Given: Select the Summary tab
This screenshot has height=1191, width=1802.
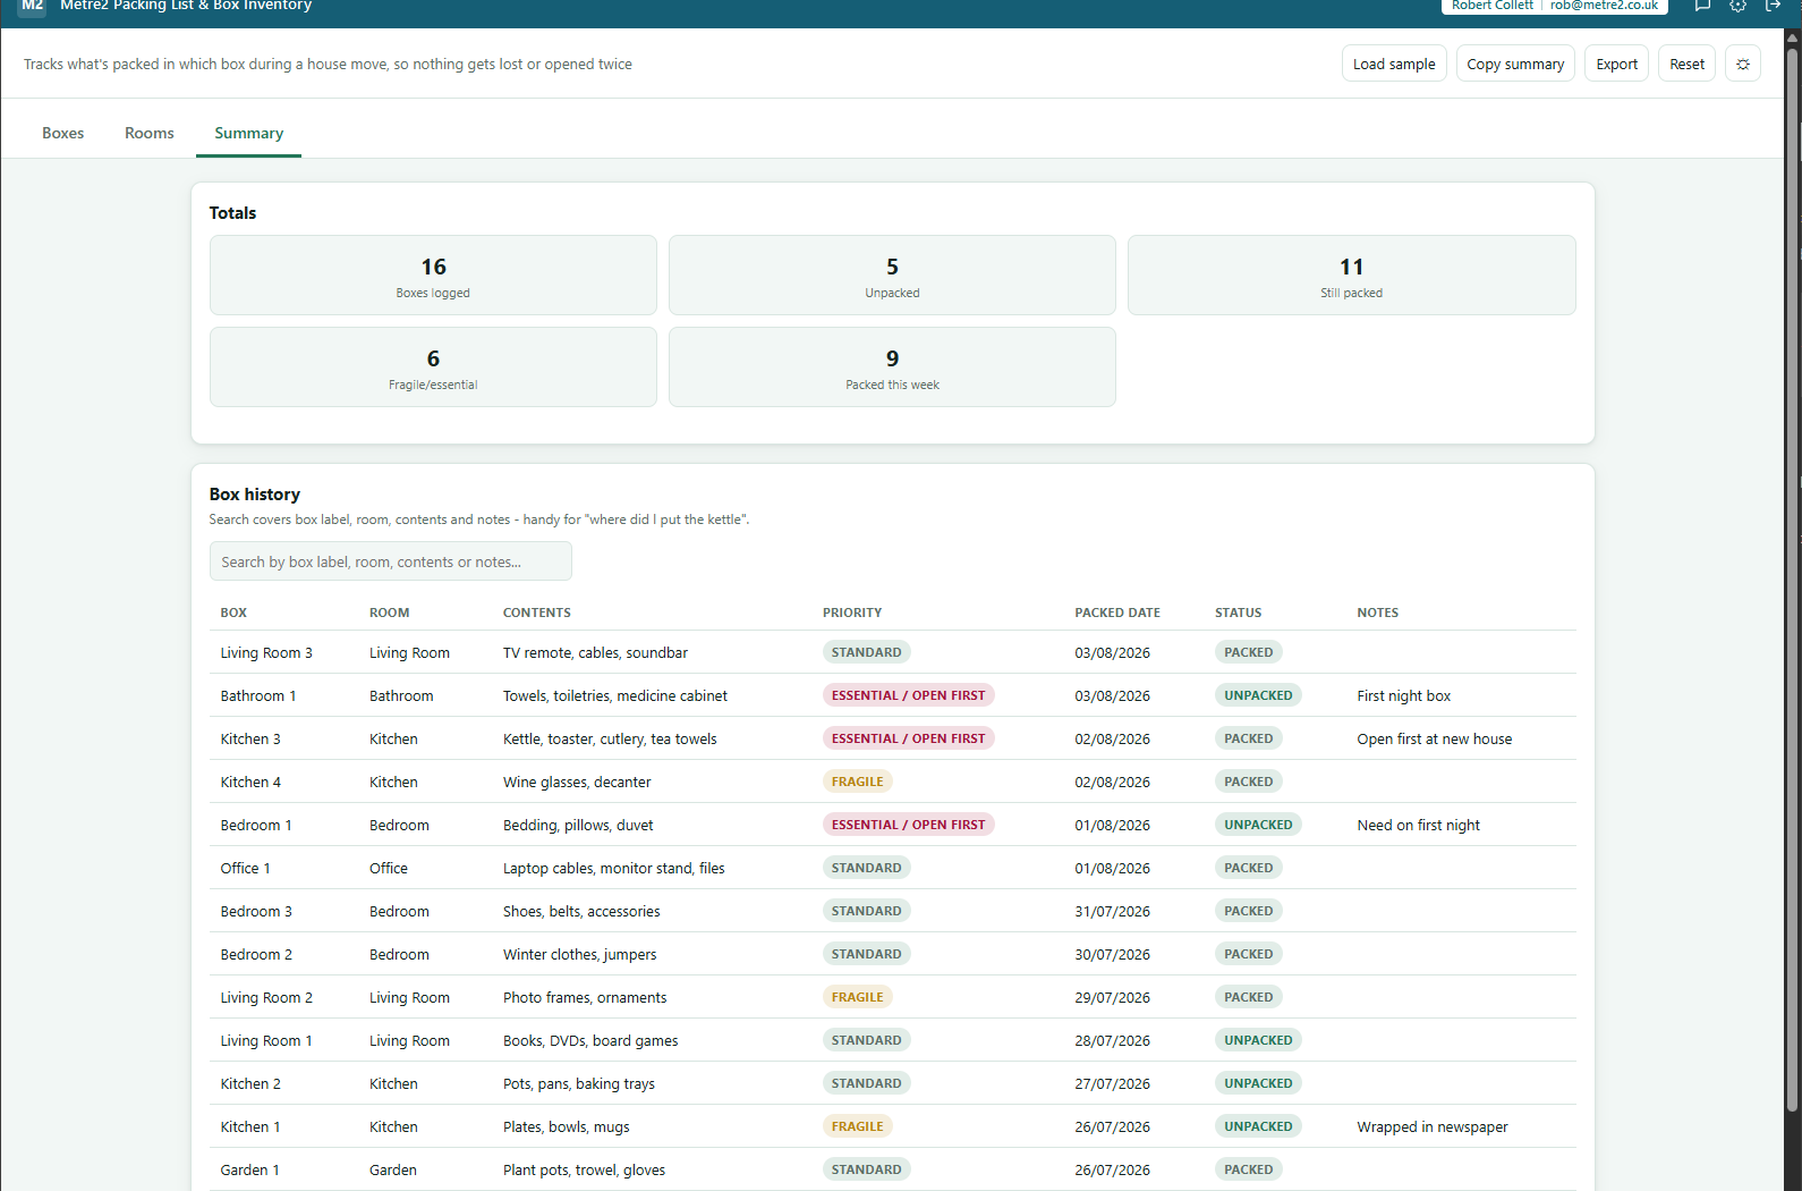Looking at the screenshot, I should pyautogui.click(x=249, y=133).
